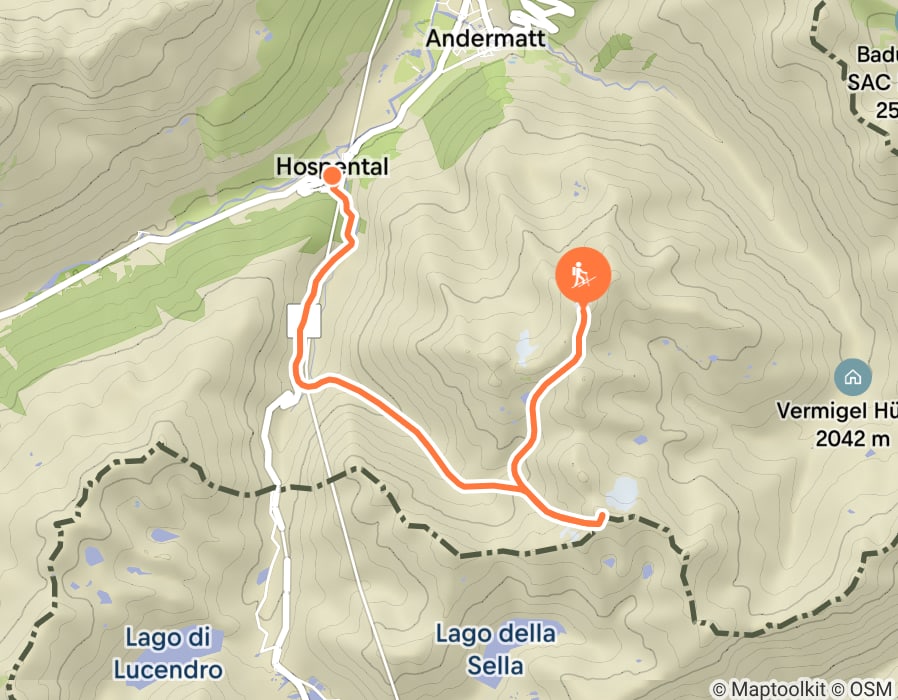Select the Lago della Sella label
The width and height of the screenshot is (898, 700).
tap(495, 650)
